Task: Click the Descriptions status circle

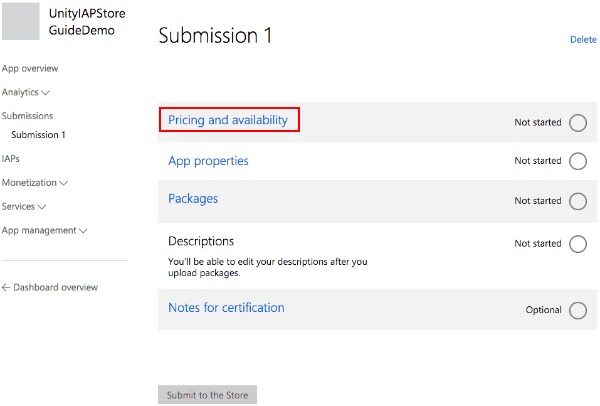Action: click(x=577, y=244)
